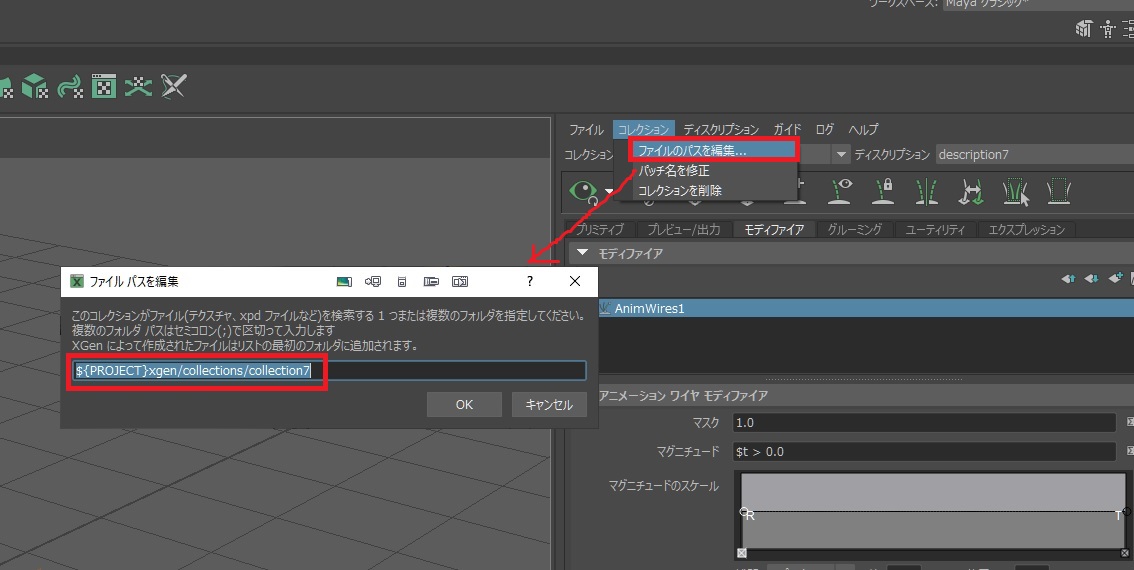The image size is (1134, 570).
Task: Click the landscape image icon in dialog title bar
Action: click(344, 281)
